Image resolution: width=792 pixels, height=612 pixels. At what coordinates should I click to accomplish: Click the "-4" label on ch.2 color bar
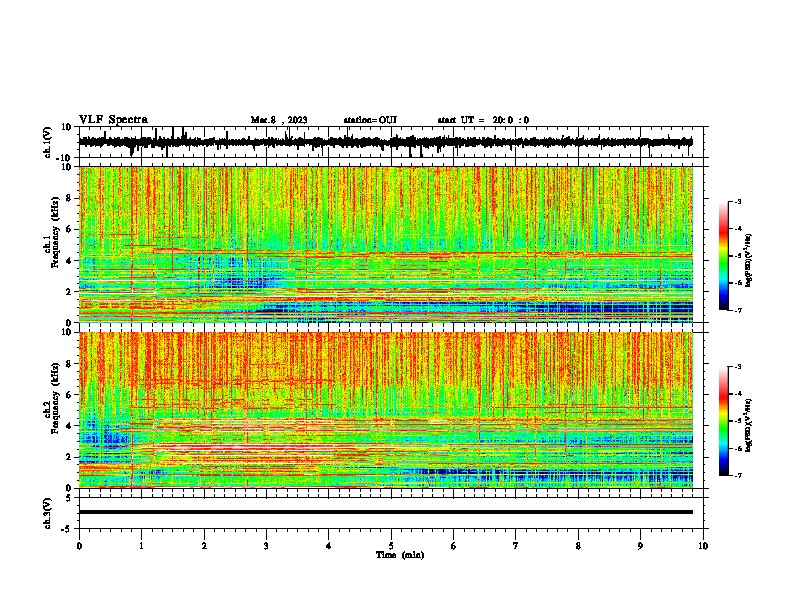[737, 394]
